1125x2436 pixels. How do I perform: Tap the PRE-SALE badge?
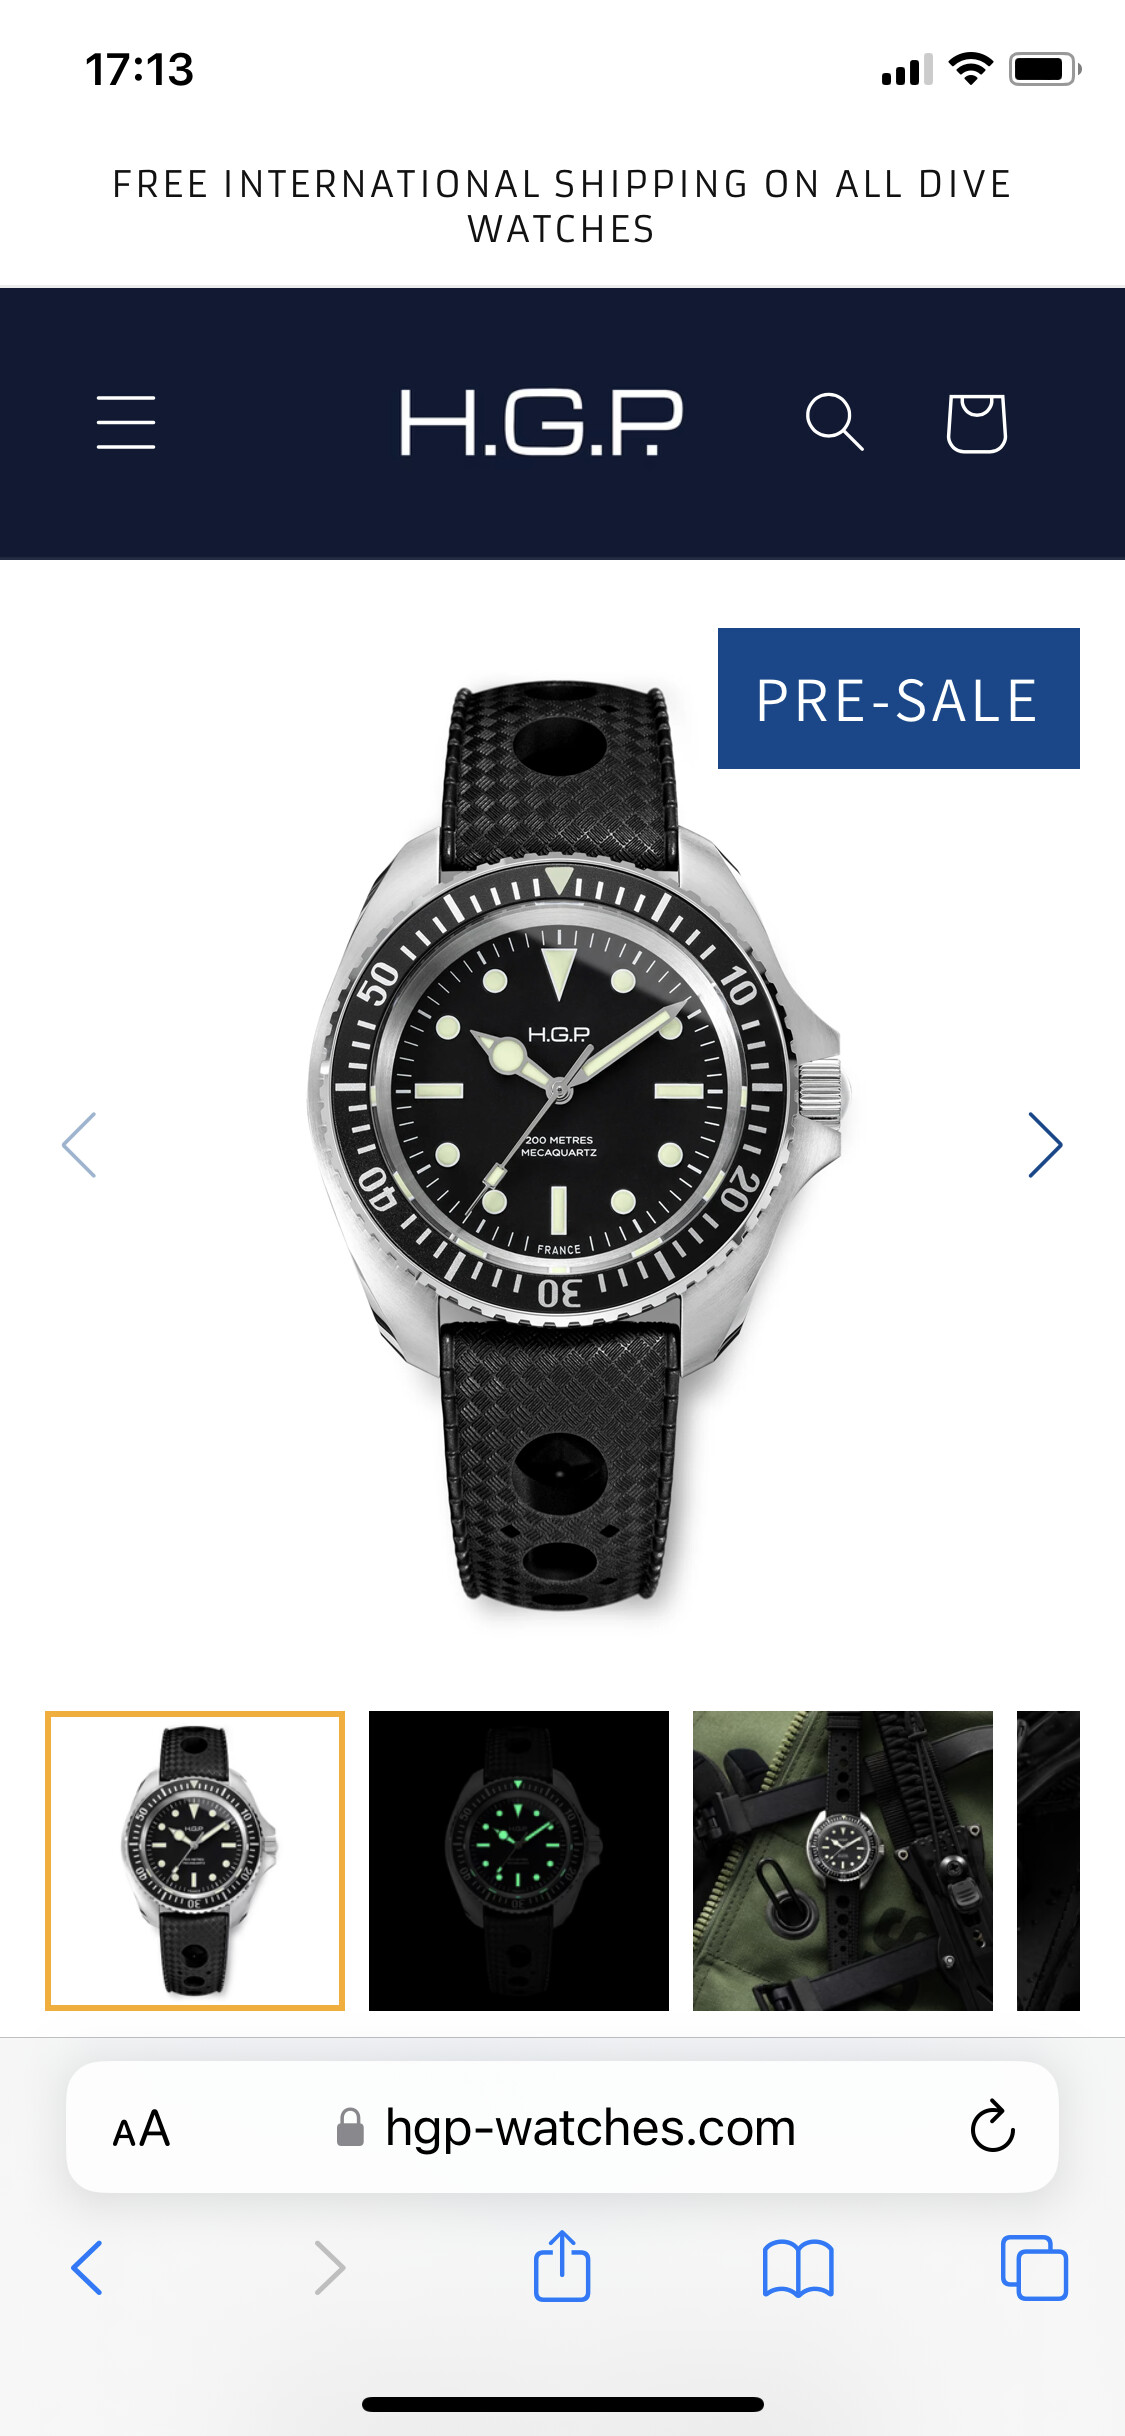point(899,698)
